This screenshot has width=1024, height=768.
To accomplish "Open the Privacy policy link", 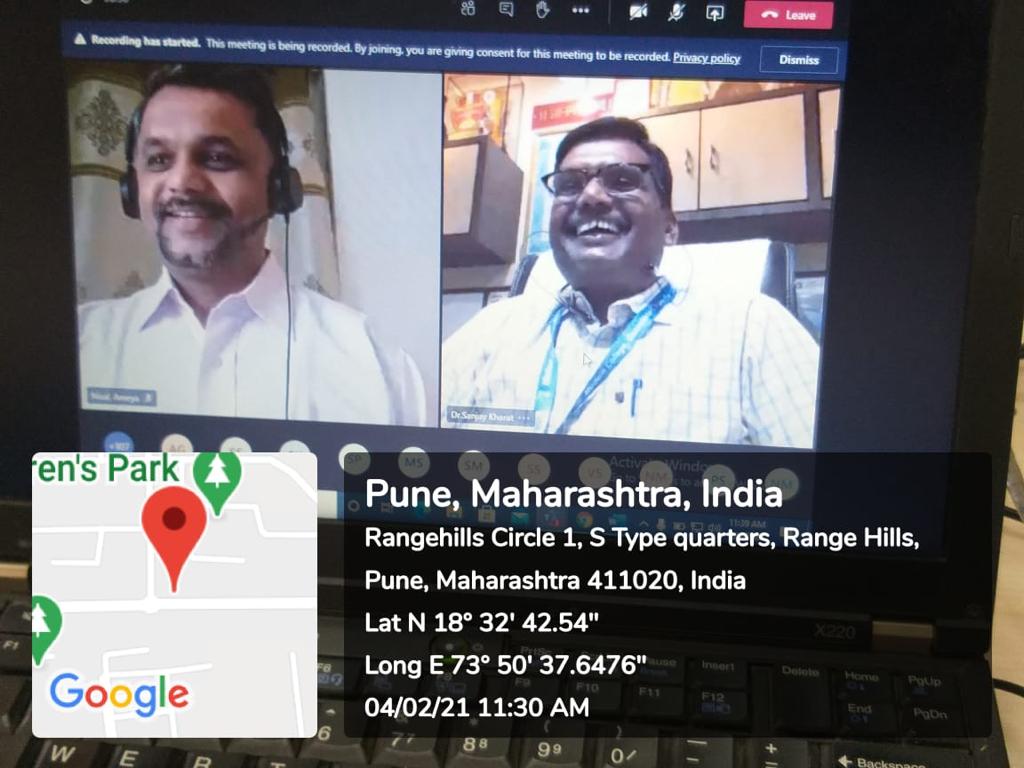I will tap(707, 57).
